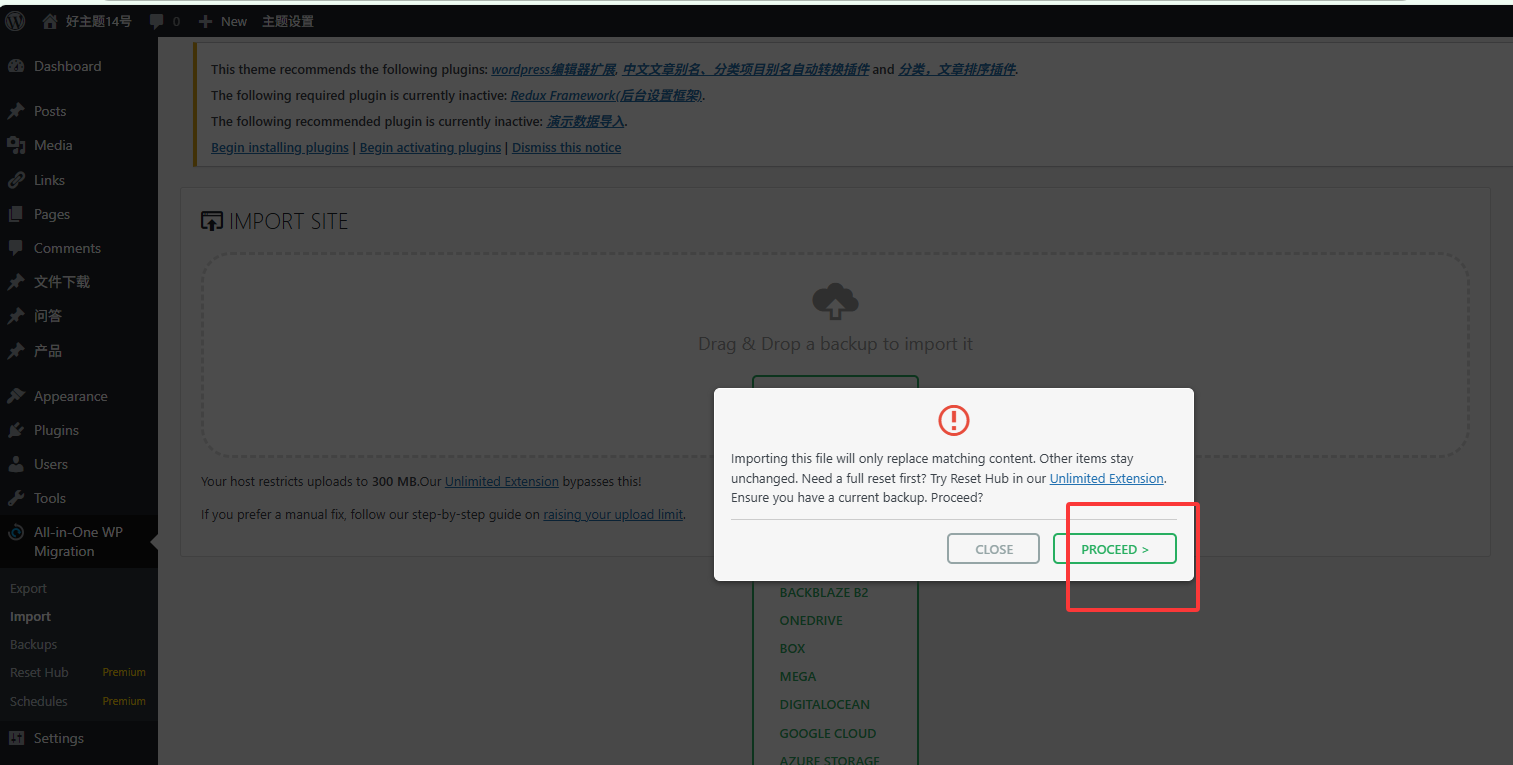Open the Users menu label
Viewport: 1513px width, 765px height.
(x=51, y=464)
